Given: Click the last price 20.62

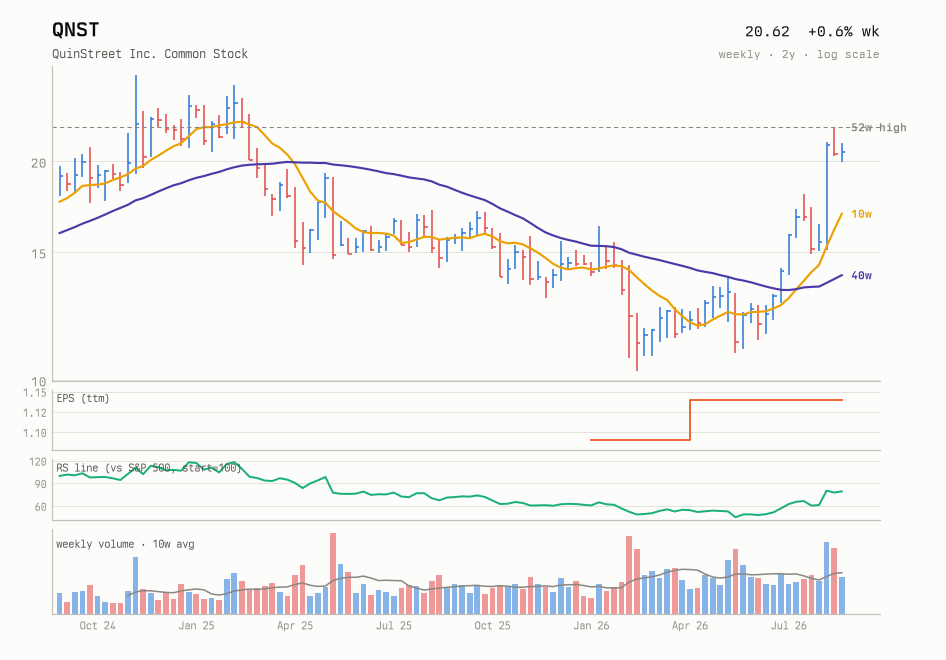Looking at the screenshot, I should [767, 31].
